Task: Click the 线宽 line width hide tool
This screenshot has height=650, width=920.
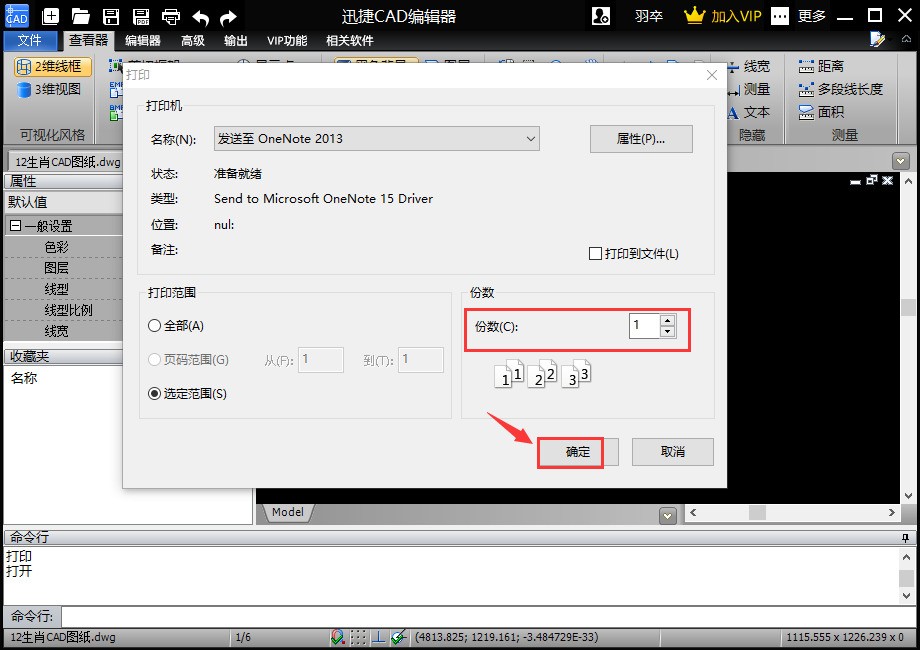Action: click(748, 66)
